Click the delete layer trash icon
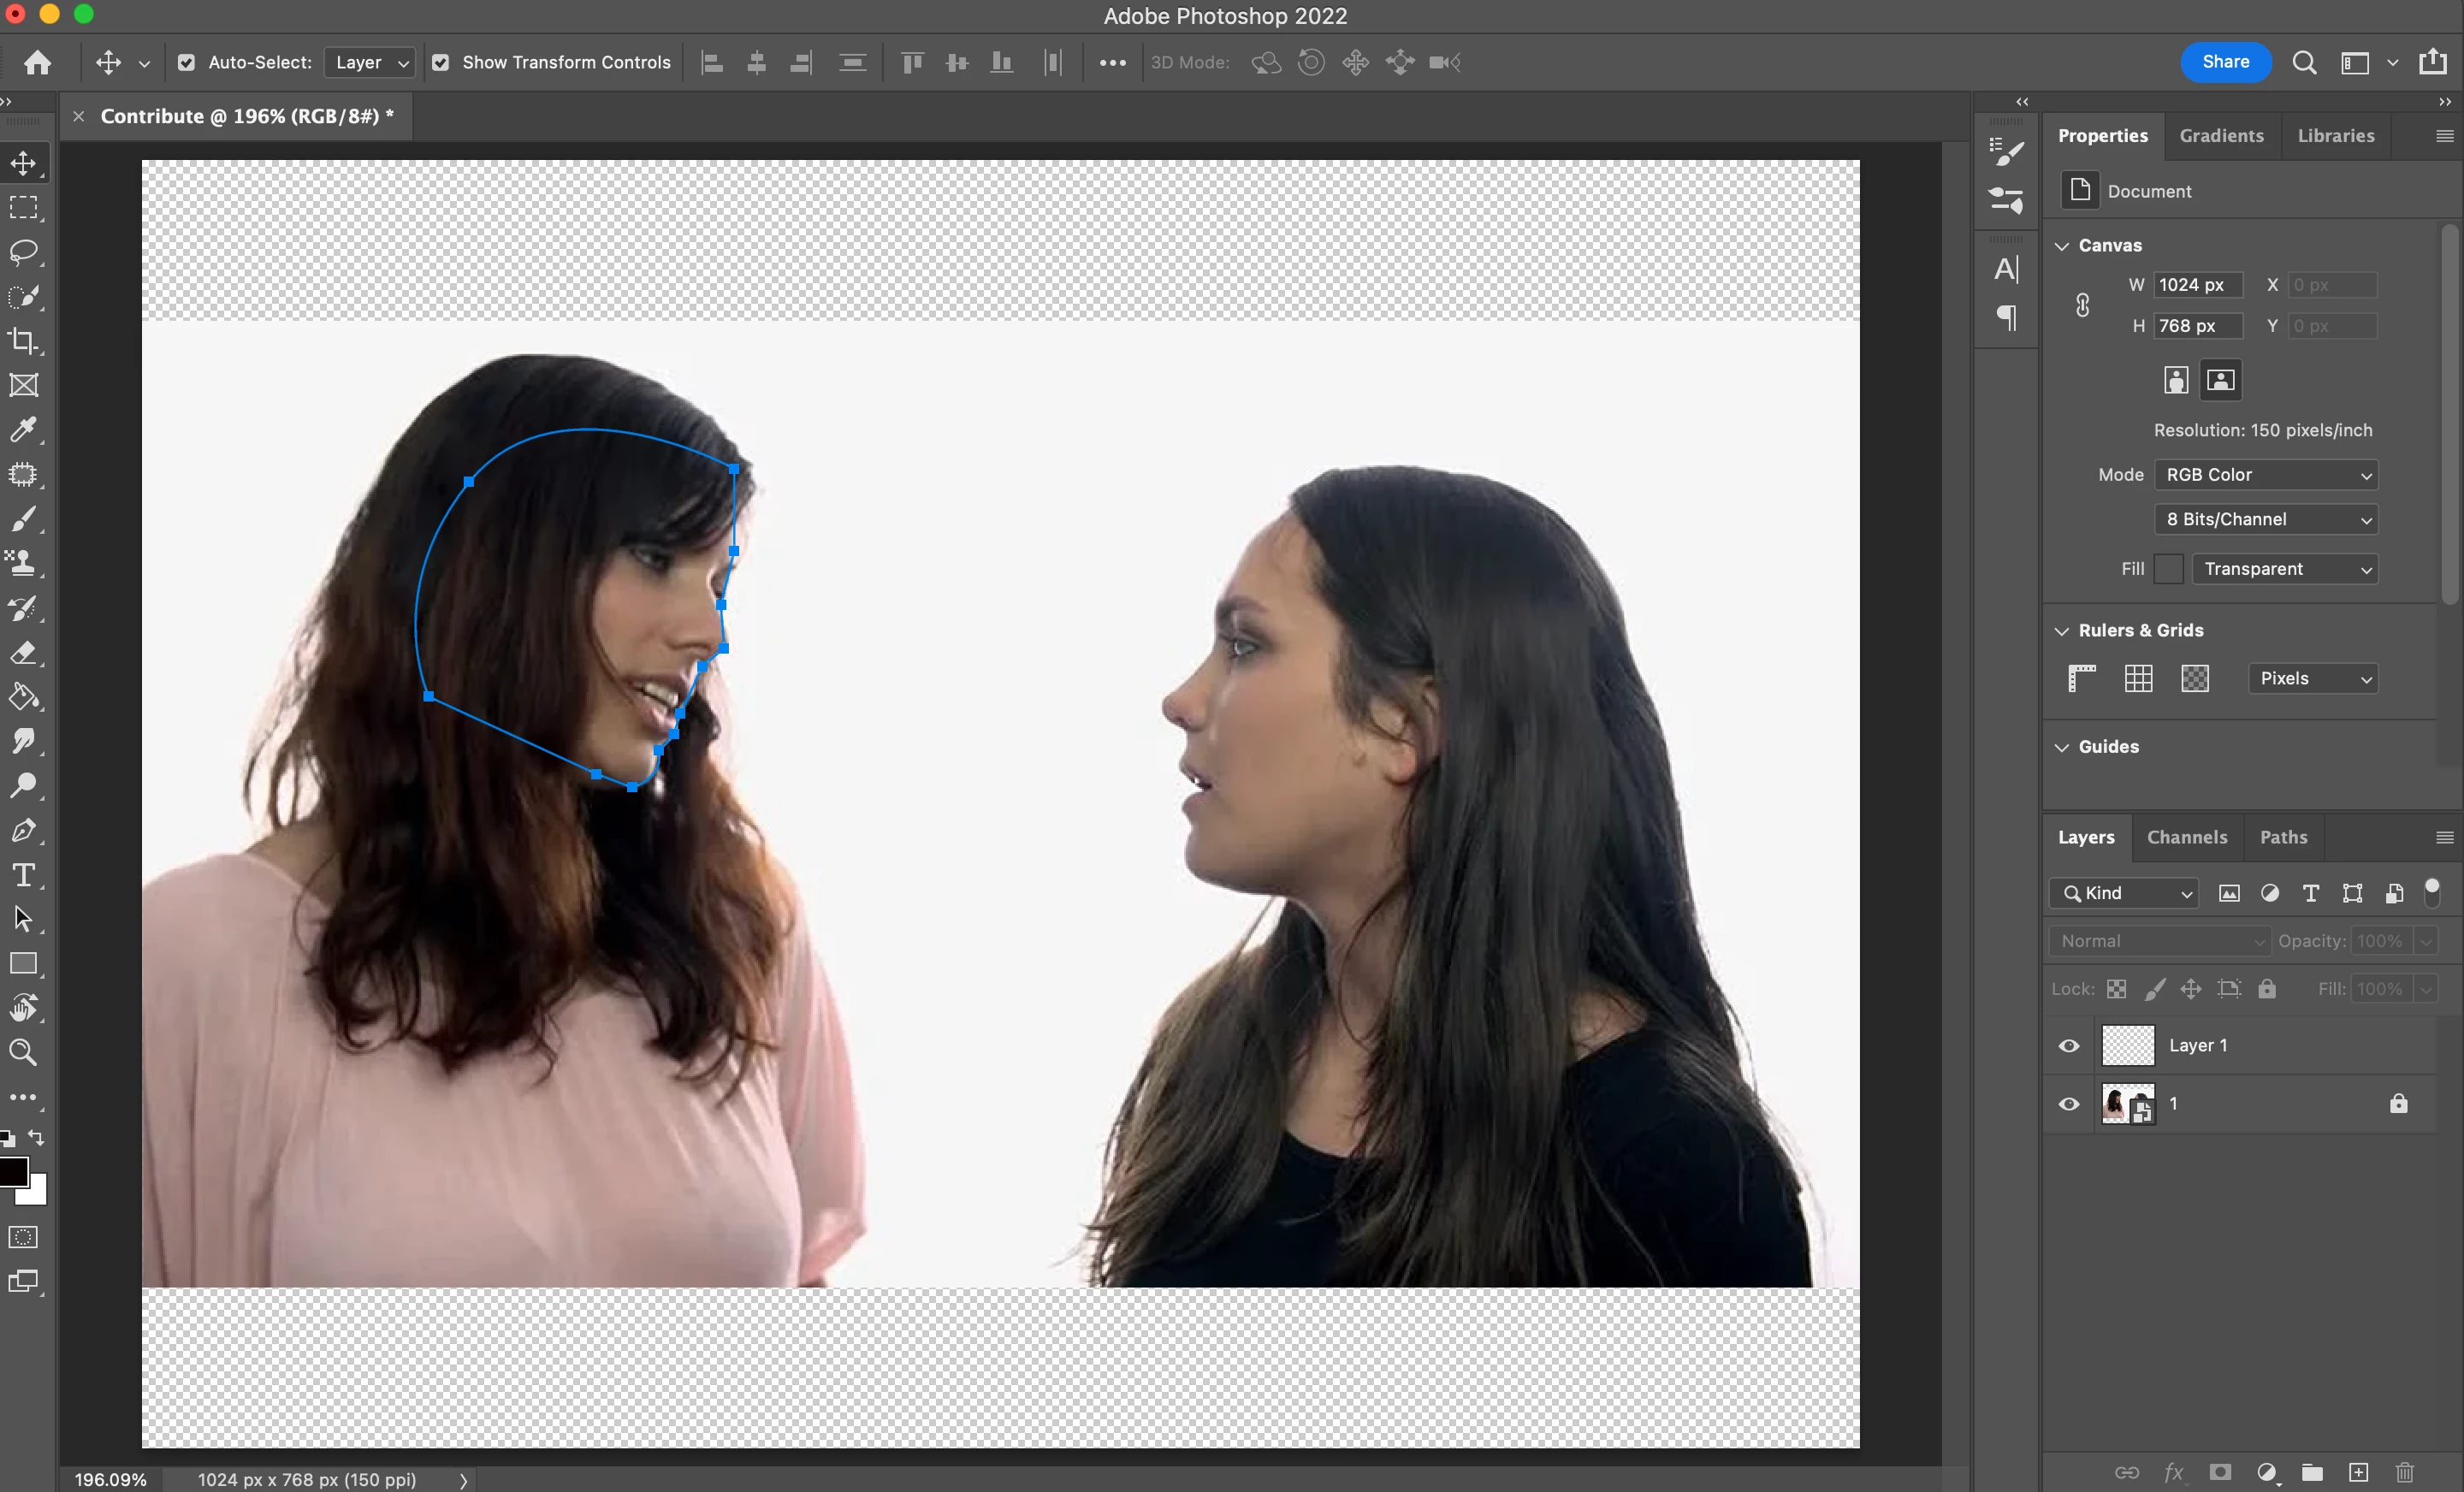The height and width of the screenshot is (1492, 2464). click(x=2404, y=1472)
